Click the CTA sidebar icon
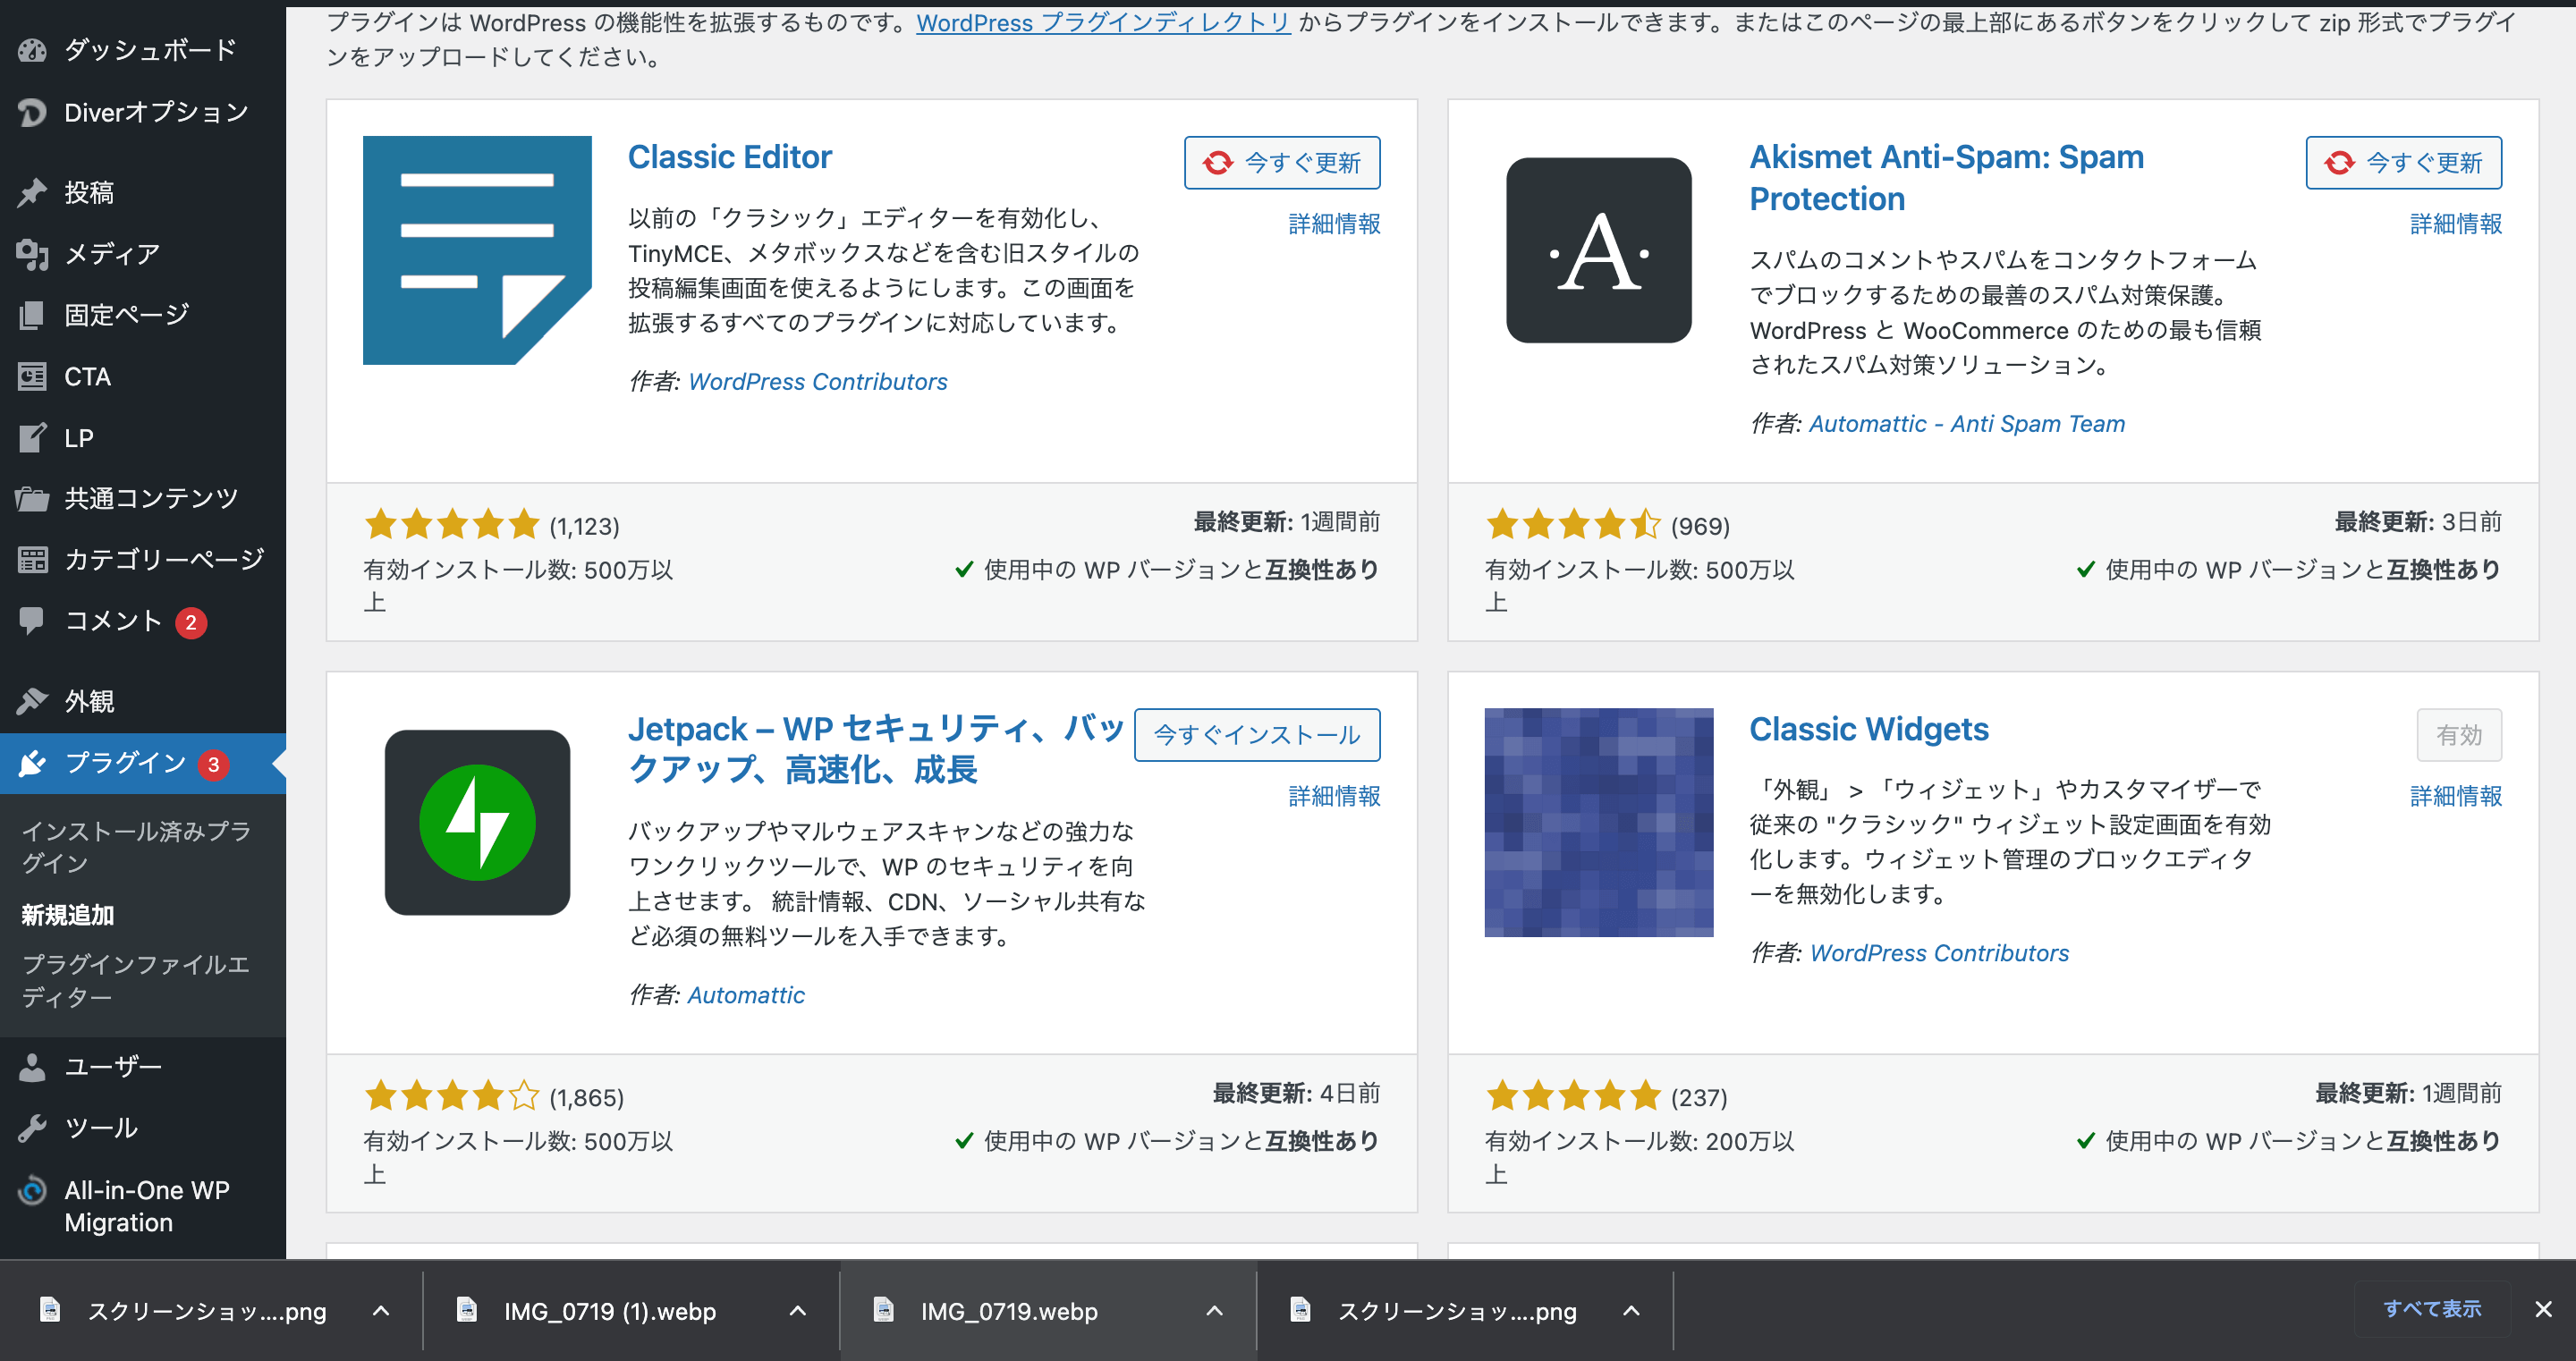The width and height of the screenshot is (2576, 1361). 32,376
